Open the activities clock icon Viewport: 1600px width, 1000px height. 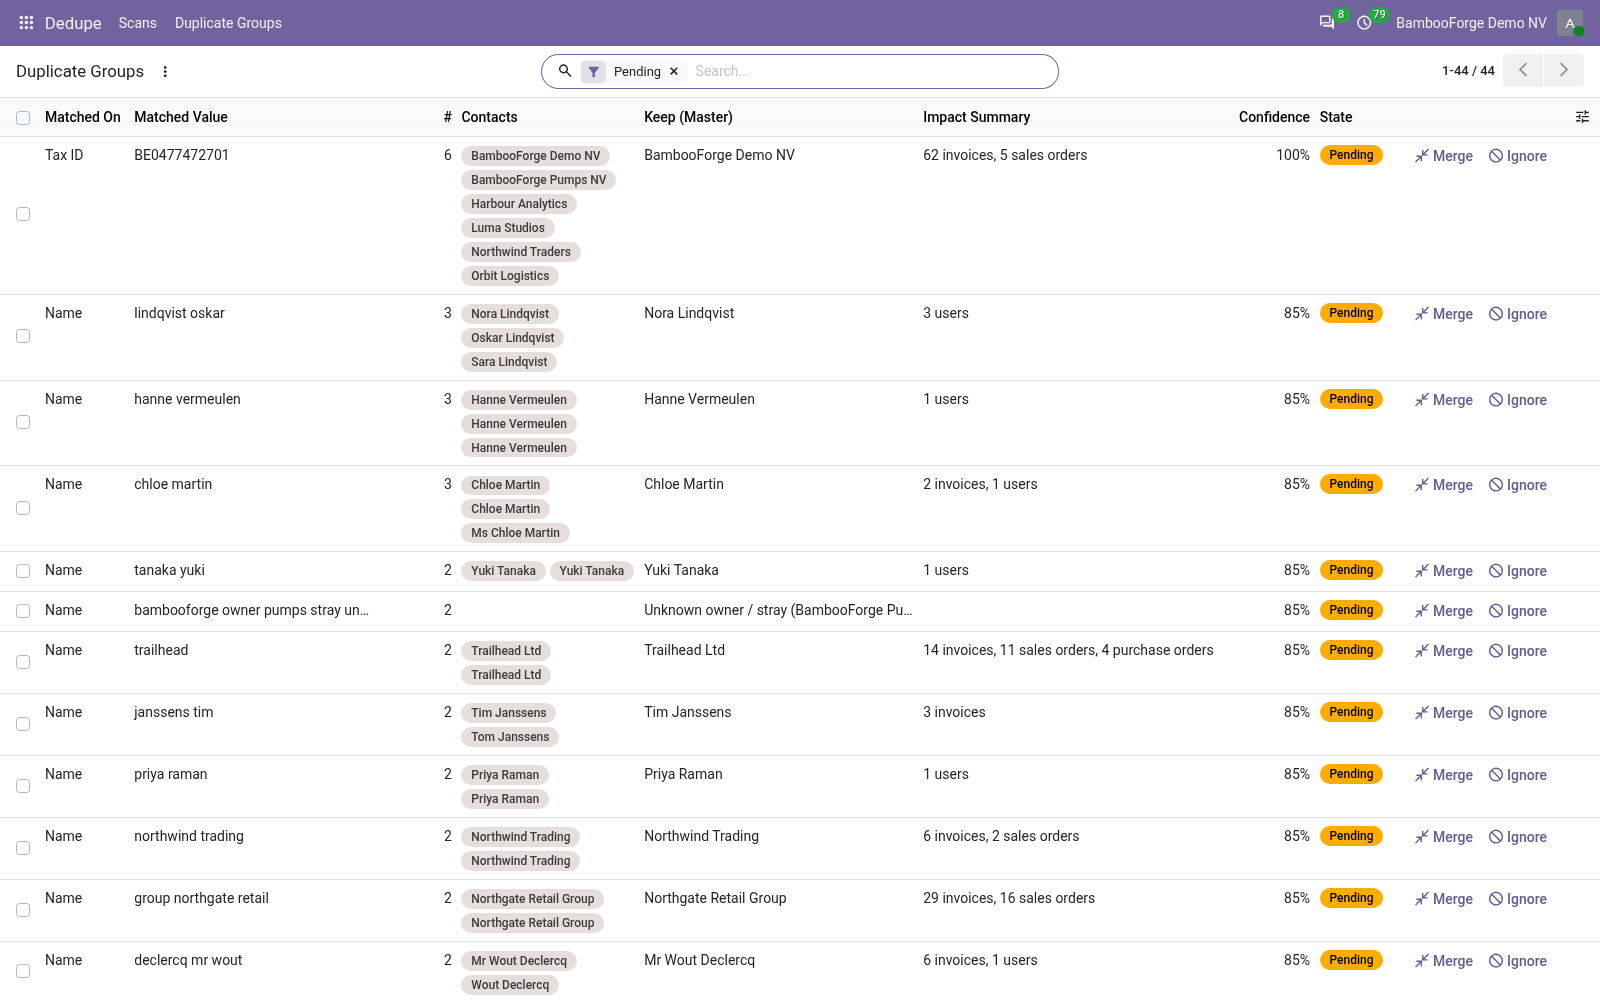1364,23
